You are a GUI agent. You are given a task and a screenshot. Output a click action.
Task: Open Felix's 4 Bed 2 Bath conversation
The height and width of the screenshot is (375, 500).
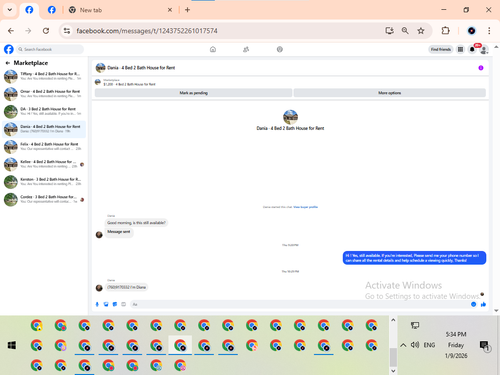pyautogui.click(x=44, y=147)
